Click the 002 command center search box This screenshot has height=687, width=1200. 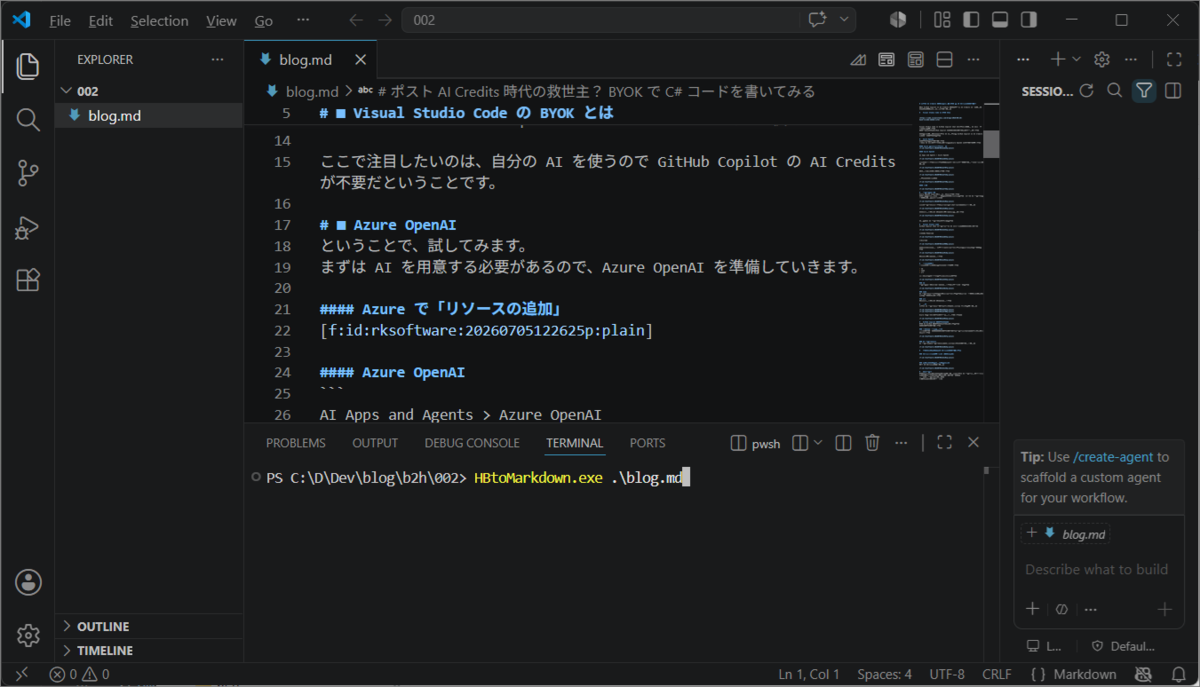(x=629, y=20)
